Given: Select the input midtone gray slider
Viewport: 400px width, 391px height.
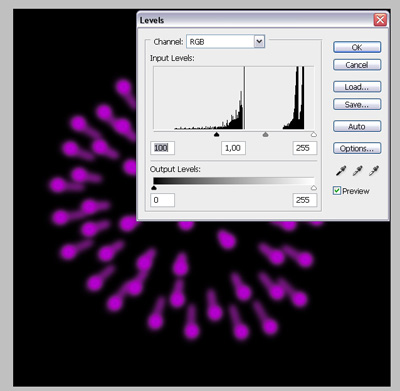Looking at the screenshot, I should pyautogui.click(x=265, y=134).
